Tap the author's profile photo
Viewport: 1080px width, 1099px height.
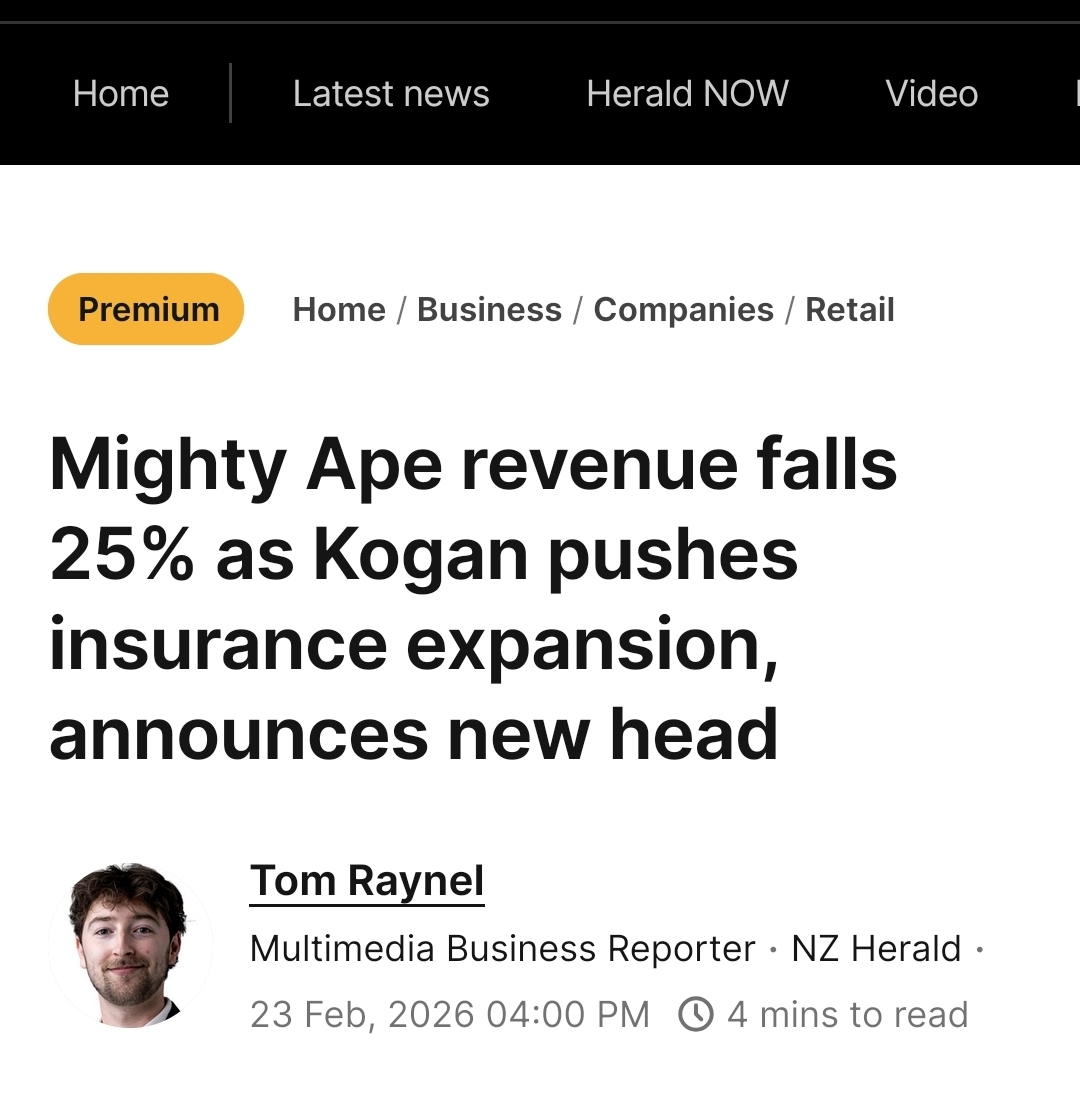pos(129,944)
